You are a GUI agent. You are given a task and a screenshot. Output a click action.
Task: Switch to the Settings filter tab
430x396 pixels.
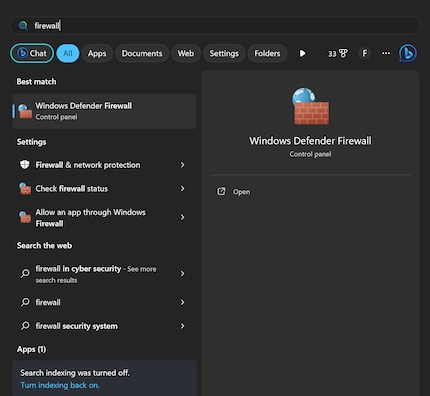coord(224,53)
